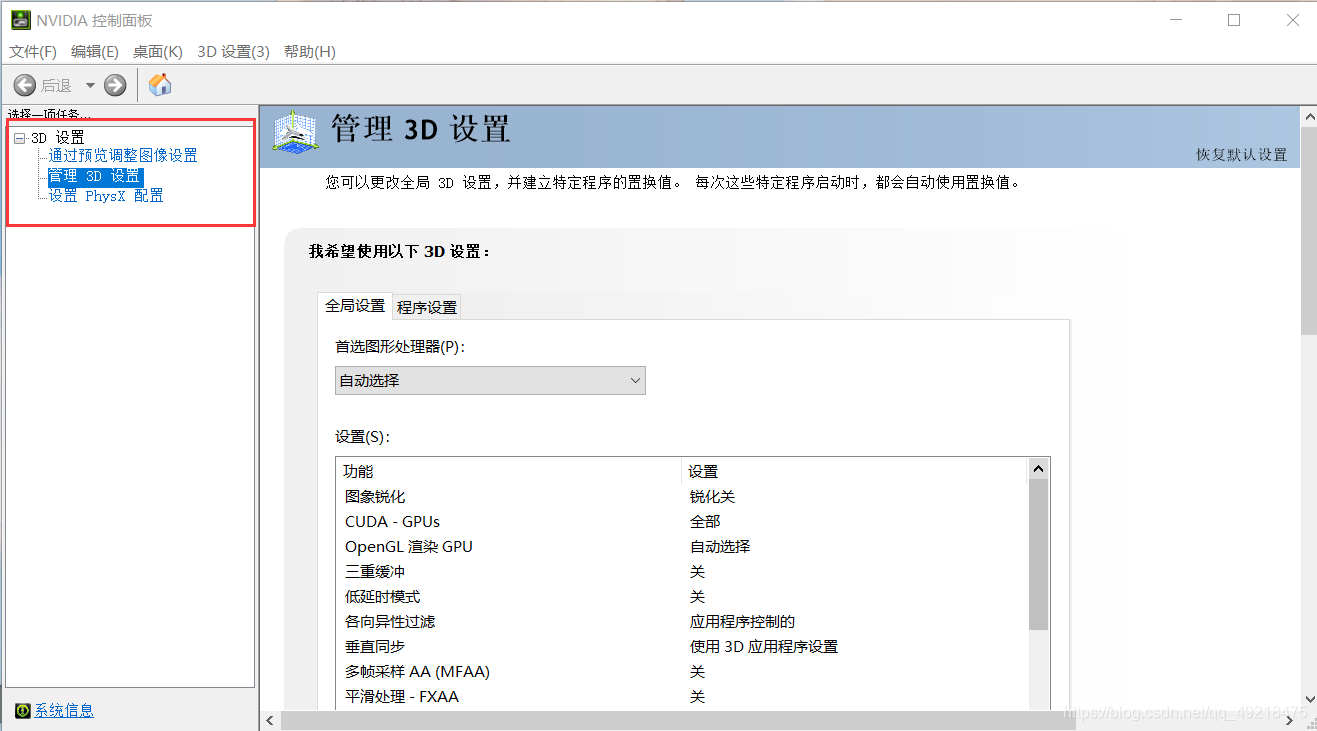Click the NVIDIA logo in title bar
The width and height of the screenshot is (1317, 731).
pyautogui.click(x=20, y=20)
